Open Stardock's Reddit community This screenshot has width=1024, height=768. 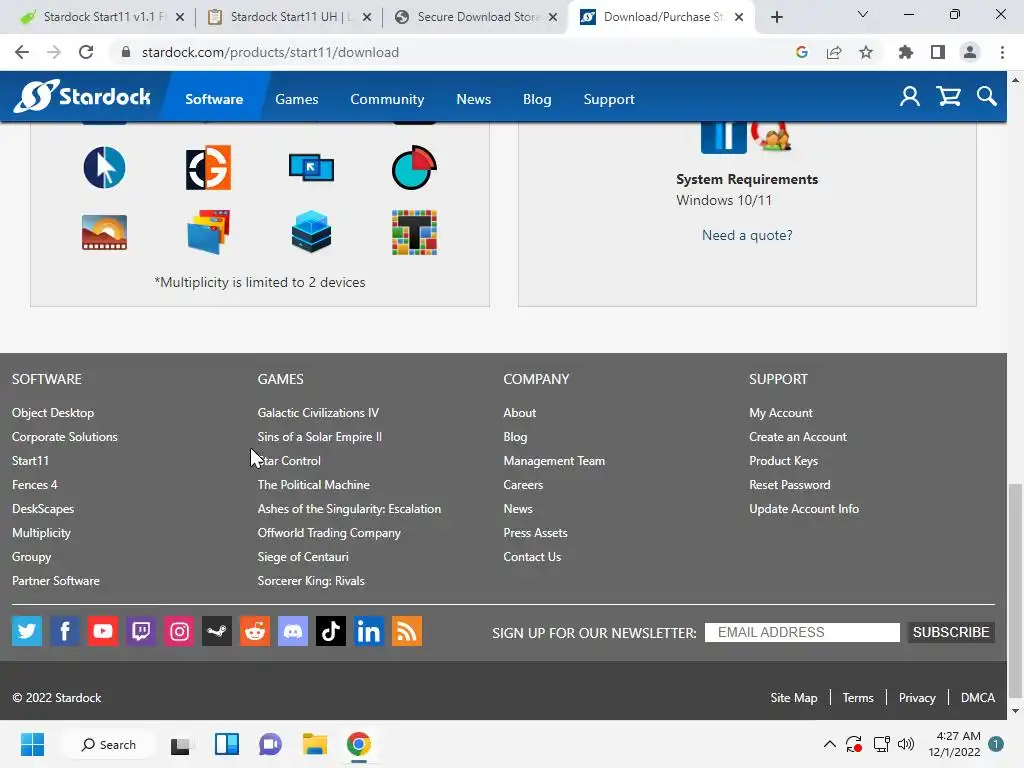[x=255, y=631]
